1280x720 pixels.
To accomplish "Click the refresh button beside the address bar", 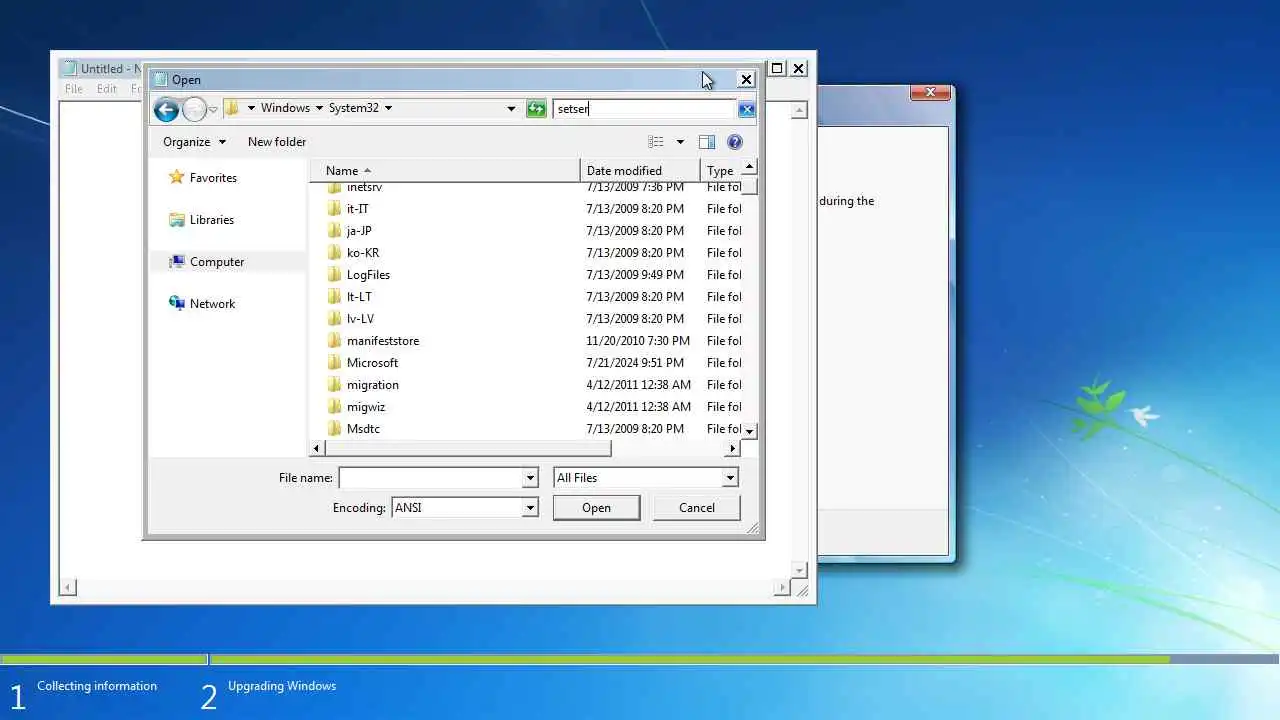I will pos(536,108).
